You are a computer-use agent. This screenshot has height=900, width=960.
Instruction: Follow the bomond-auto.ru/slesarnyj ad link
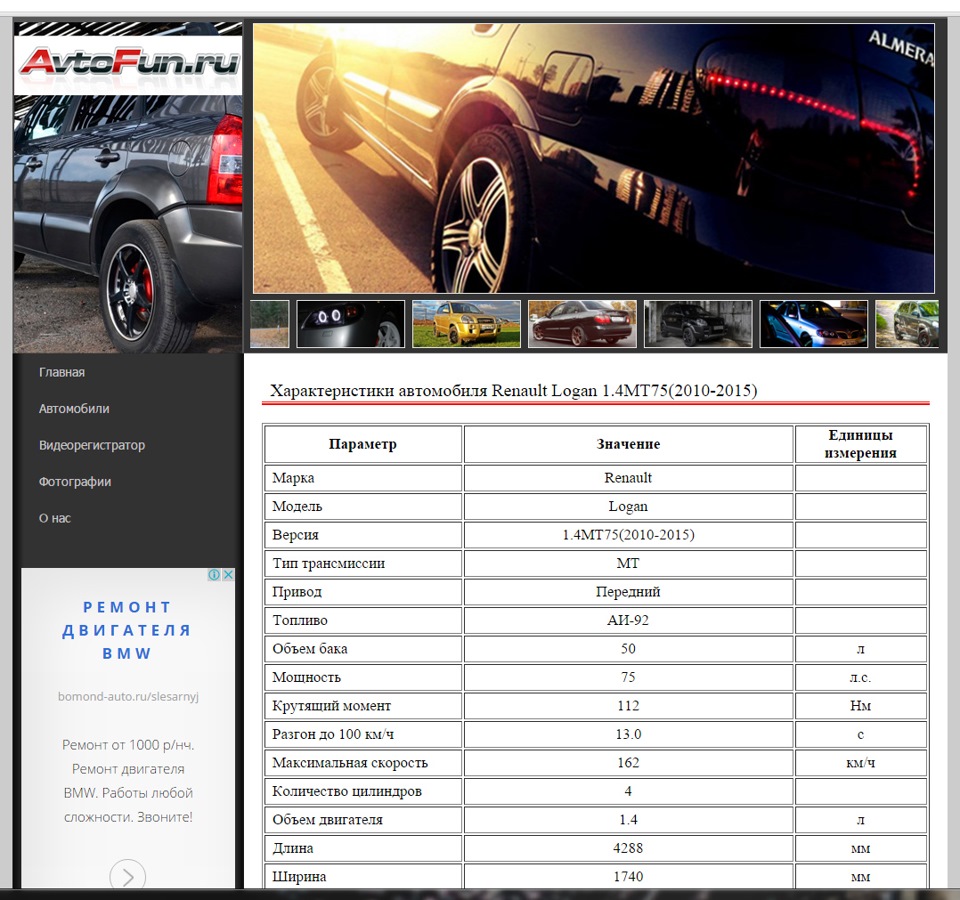pyautogui.click(x=128, y=696)
